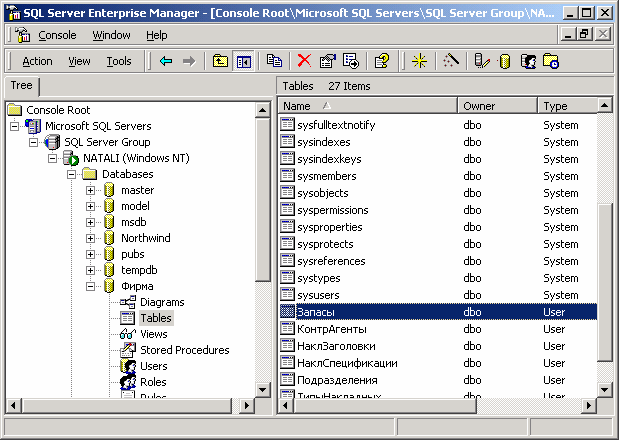Open the Window menu
Screen dimensions: 619x440
[111, 35]
